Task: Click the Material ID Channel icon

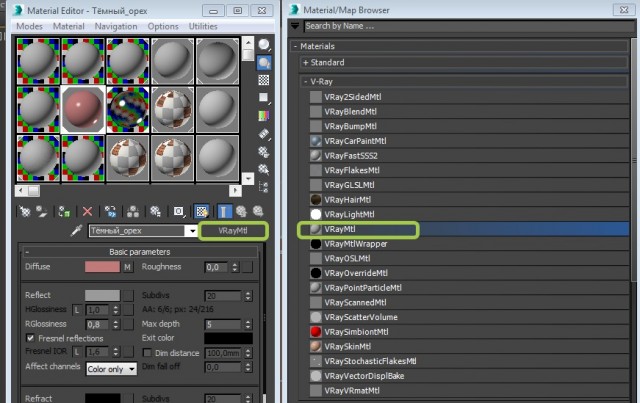Action: pos(178,211)
